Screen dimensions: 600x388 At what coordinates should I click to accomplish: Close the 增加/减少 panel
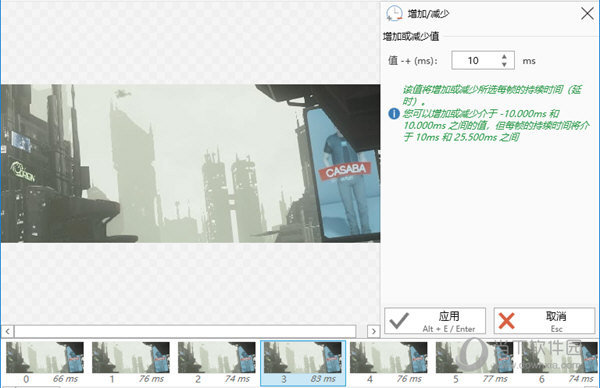[x=587, y=13]
